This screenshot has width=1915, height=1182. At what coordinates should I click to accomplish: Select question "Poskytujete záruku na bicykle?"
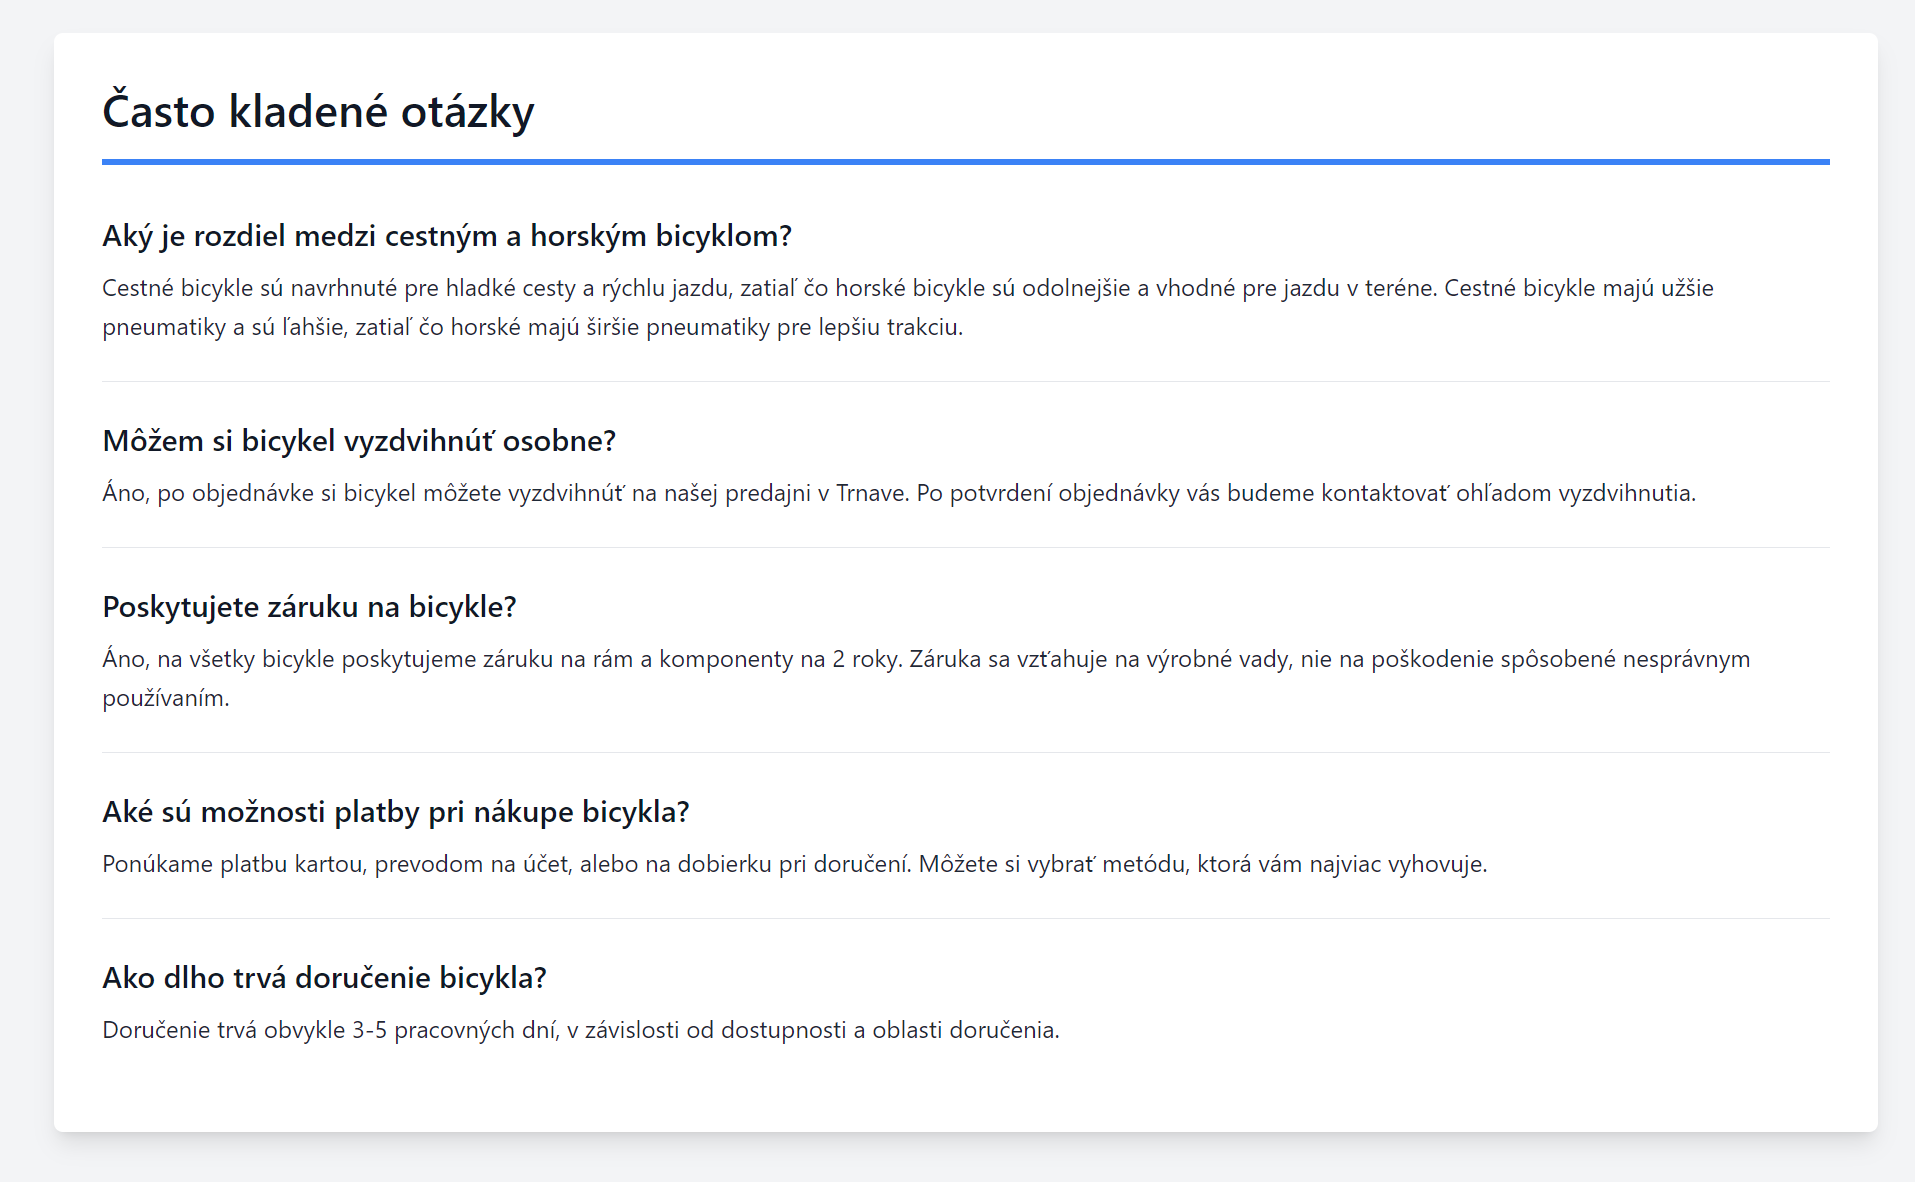pyautogui.click(x=309, y=607)
